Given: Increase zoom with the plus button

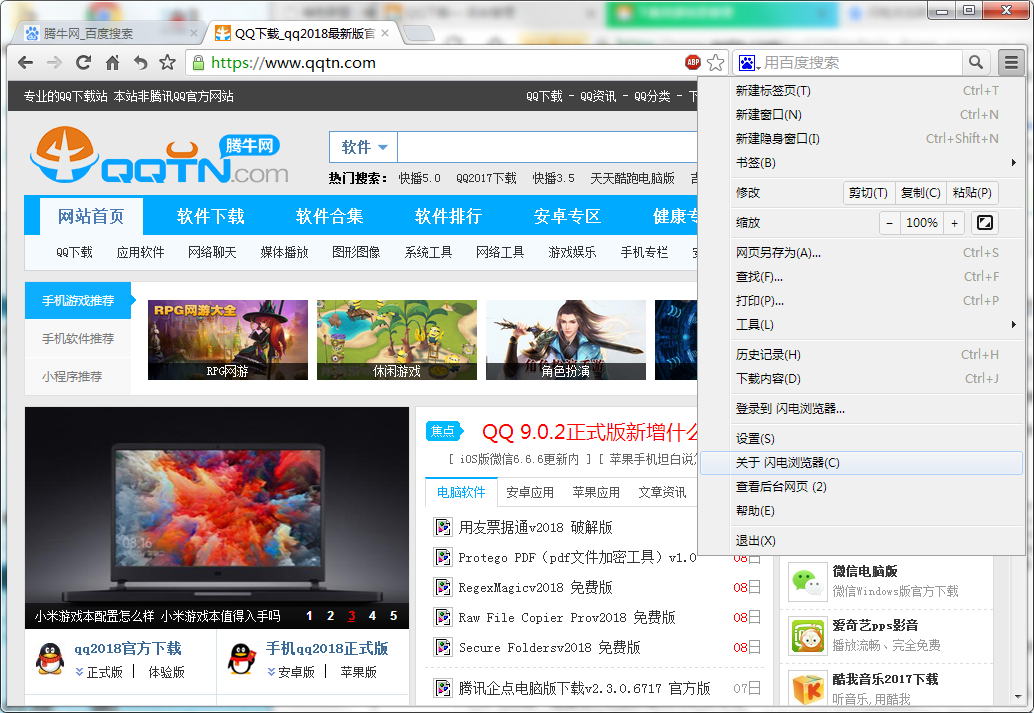Looking at the screenshot, I should [954, 223].
